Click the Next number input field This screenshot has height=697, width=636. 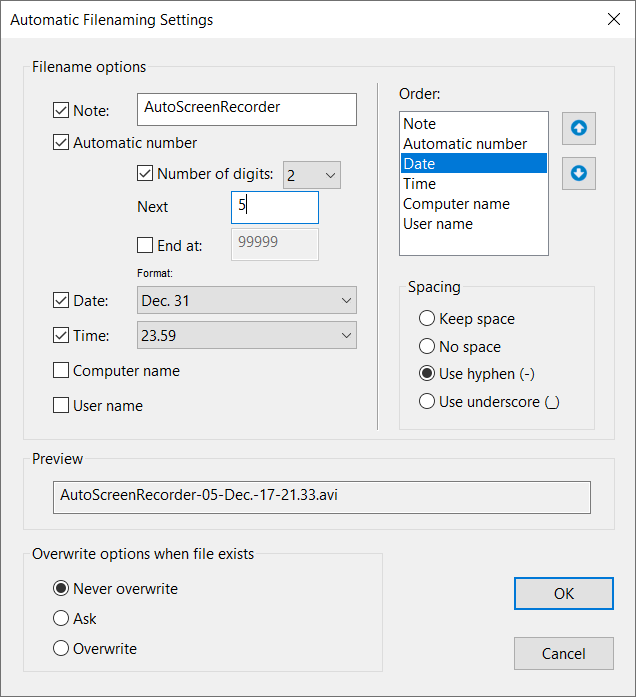274,208
